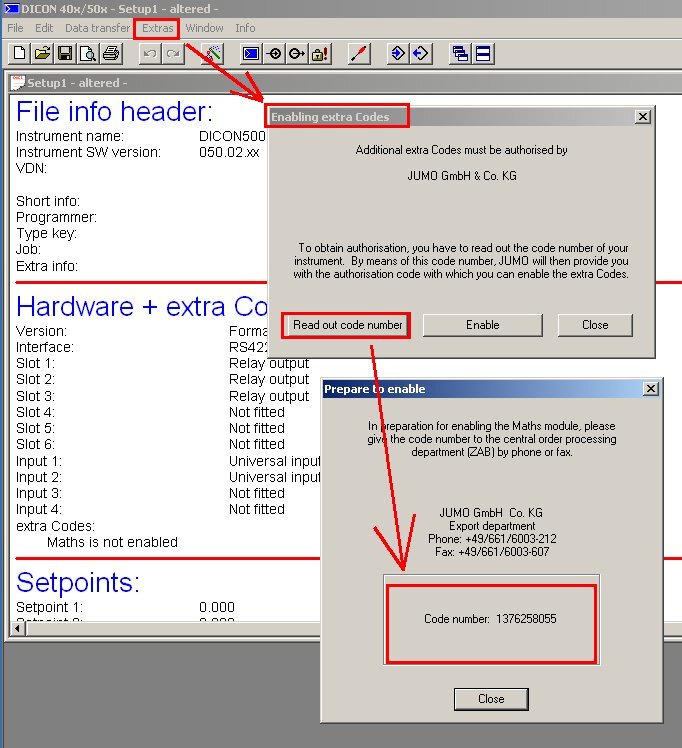Click the Cascade windows toolbar icon
This screenshot has height=748, width=682.
460,53
